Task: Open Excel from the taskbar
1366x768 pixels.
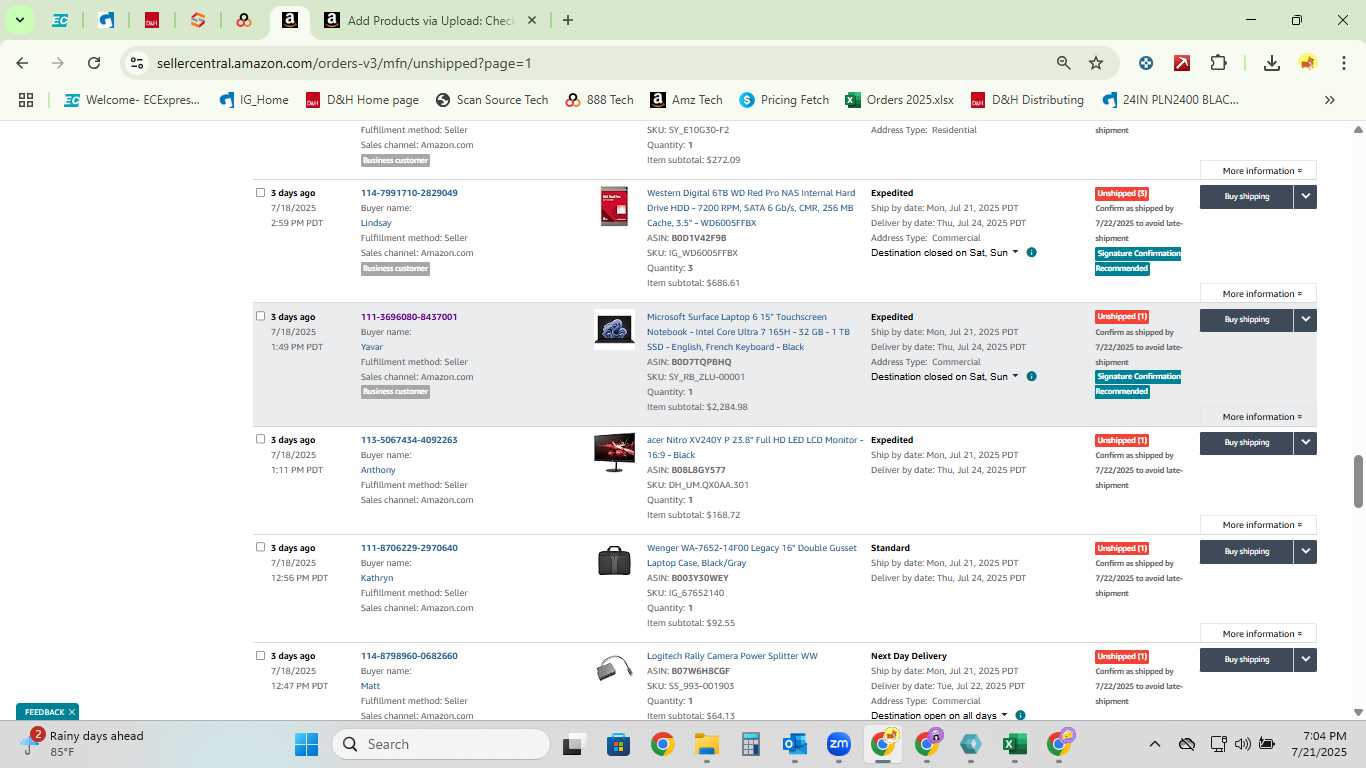Action: [1015, 744]
